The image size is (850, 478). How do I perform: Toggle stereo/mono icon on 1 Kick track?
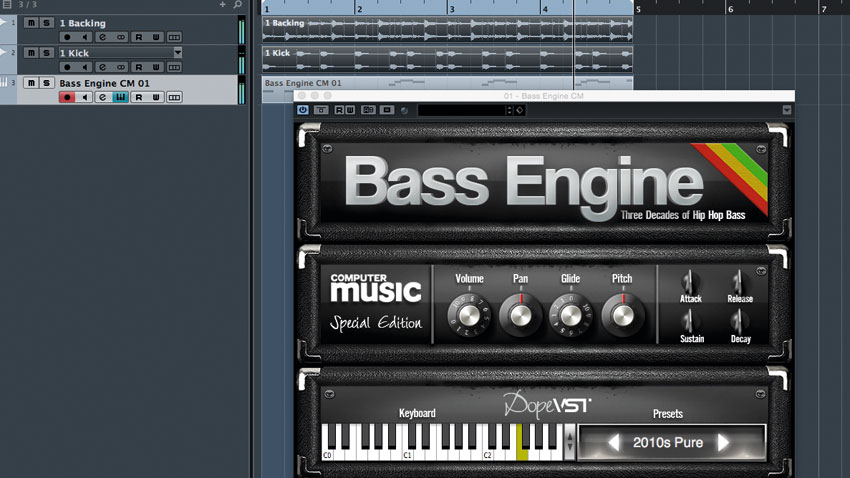(x=120, y=67)
